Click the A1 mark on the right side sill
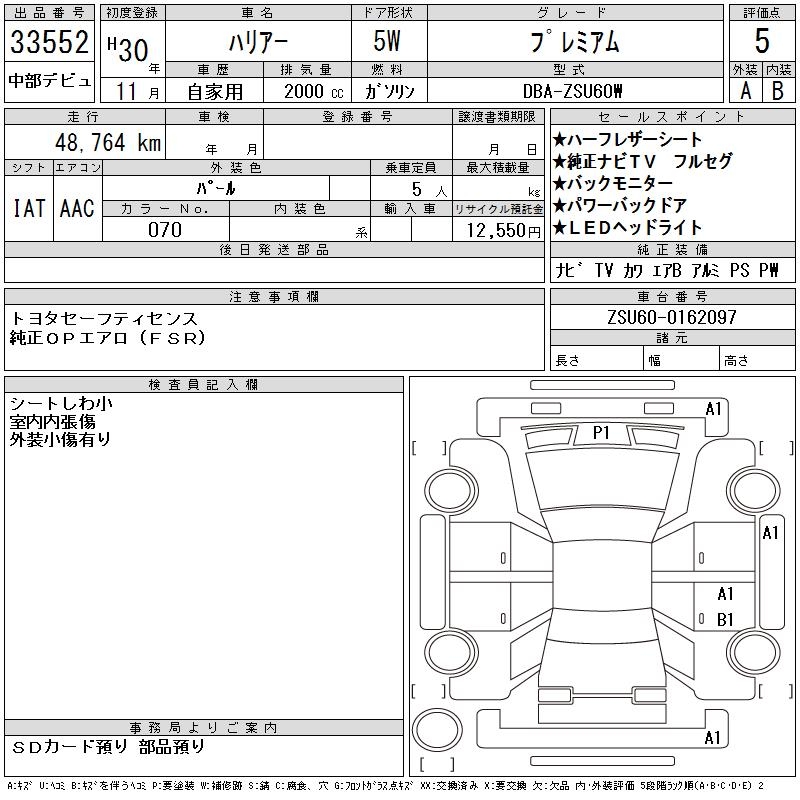Screen dimensions: 800x800 click(x=770, y=533)
